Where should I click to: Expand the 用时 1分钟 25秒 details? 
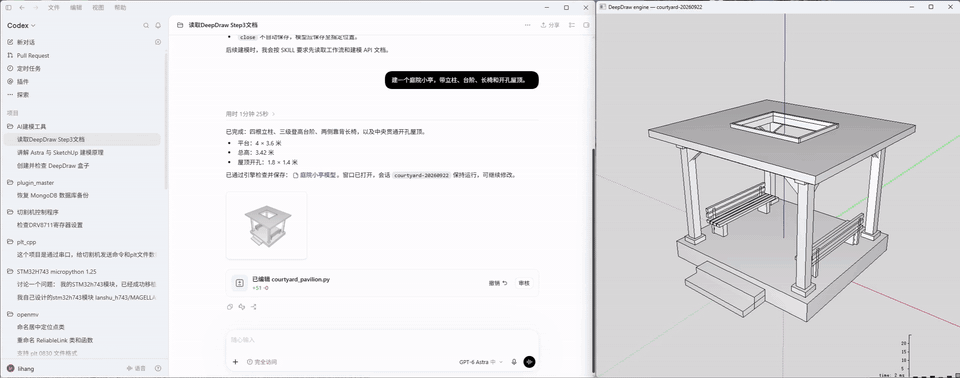click(x=250, y=114)
